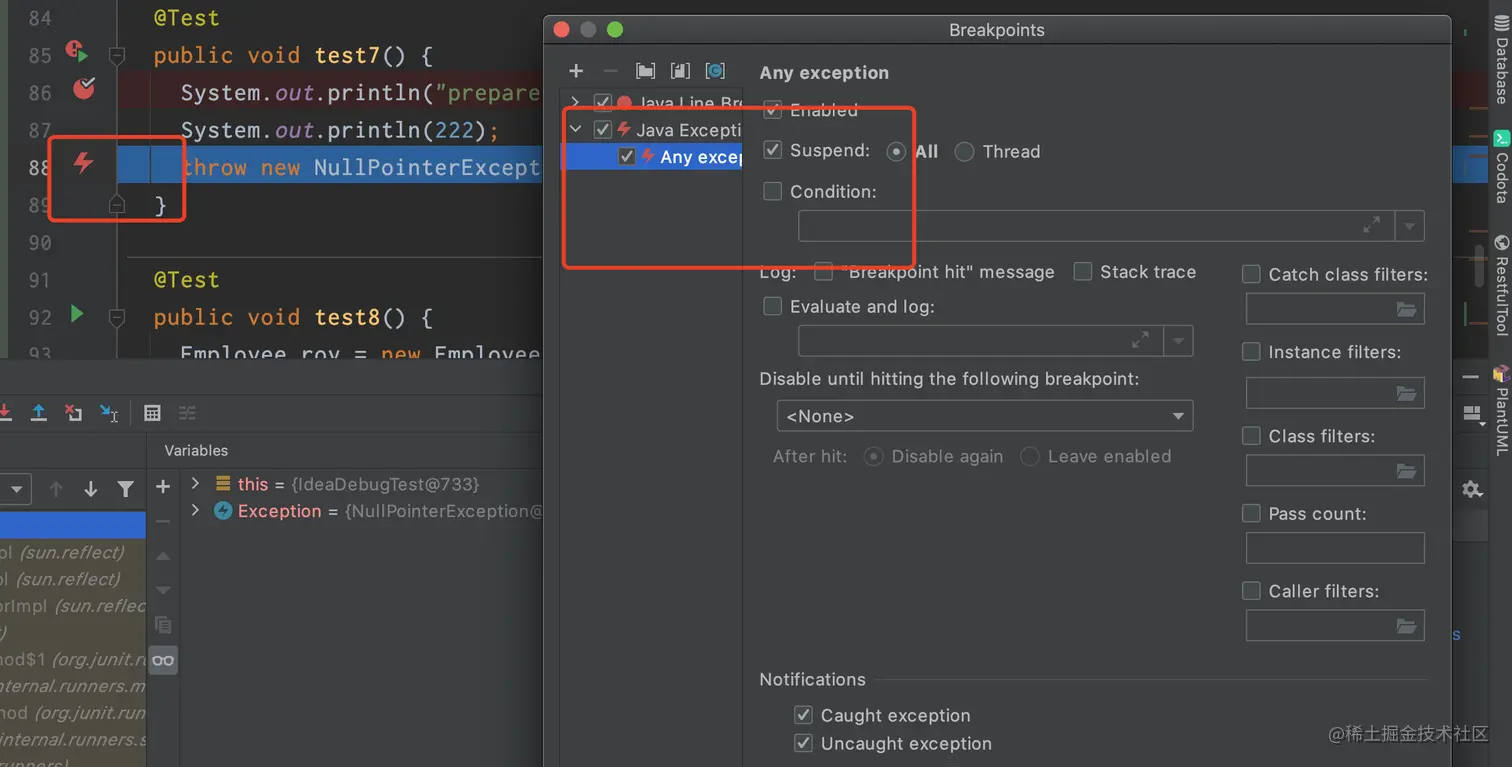Click the exception breakpoint lightning icon on line 88

pos(83,162)
